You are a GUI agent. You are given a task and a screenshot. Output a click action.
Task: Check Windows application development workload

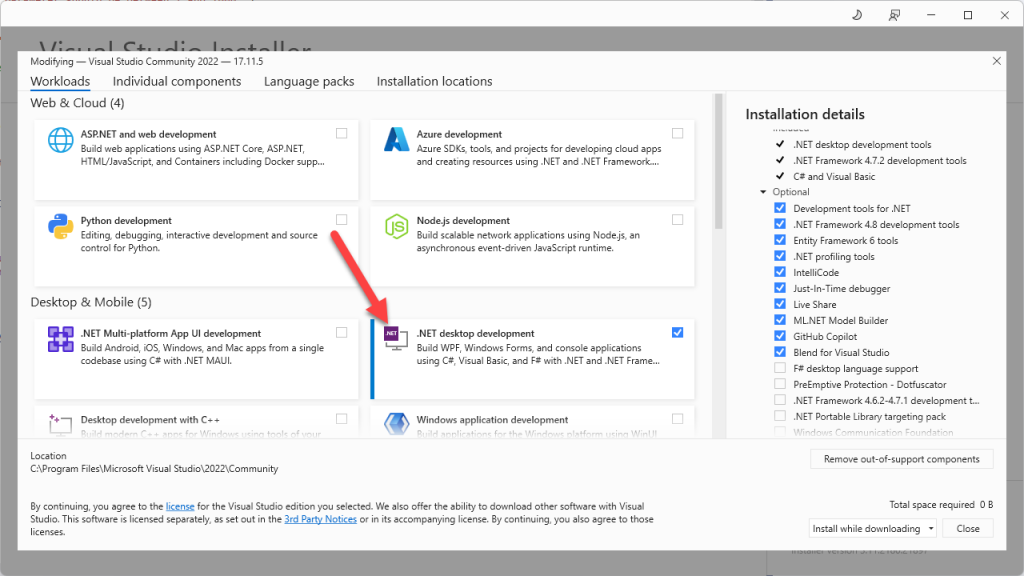point(677,419)
